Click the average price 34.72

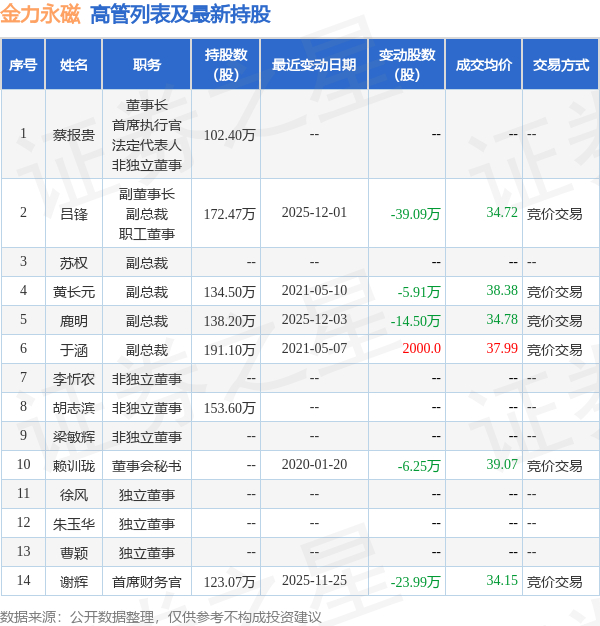click(502, 212)
